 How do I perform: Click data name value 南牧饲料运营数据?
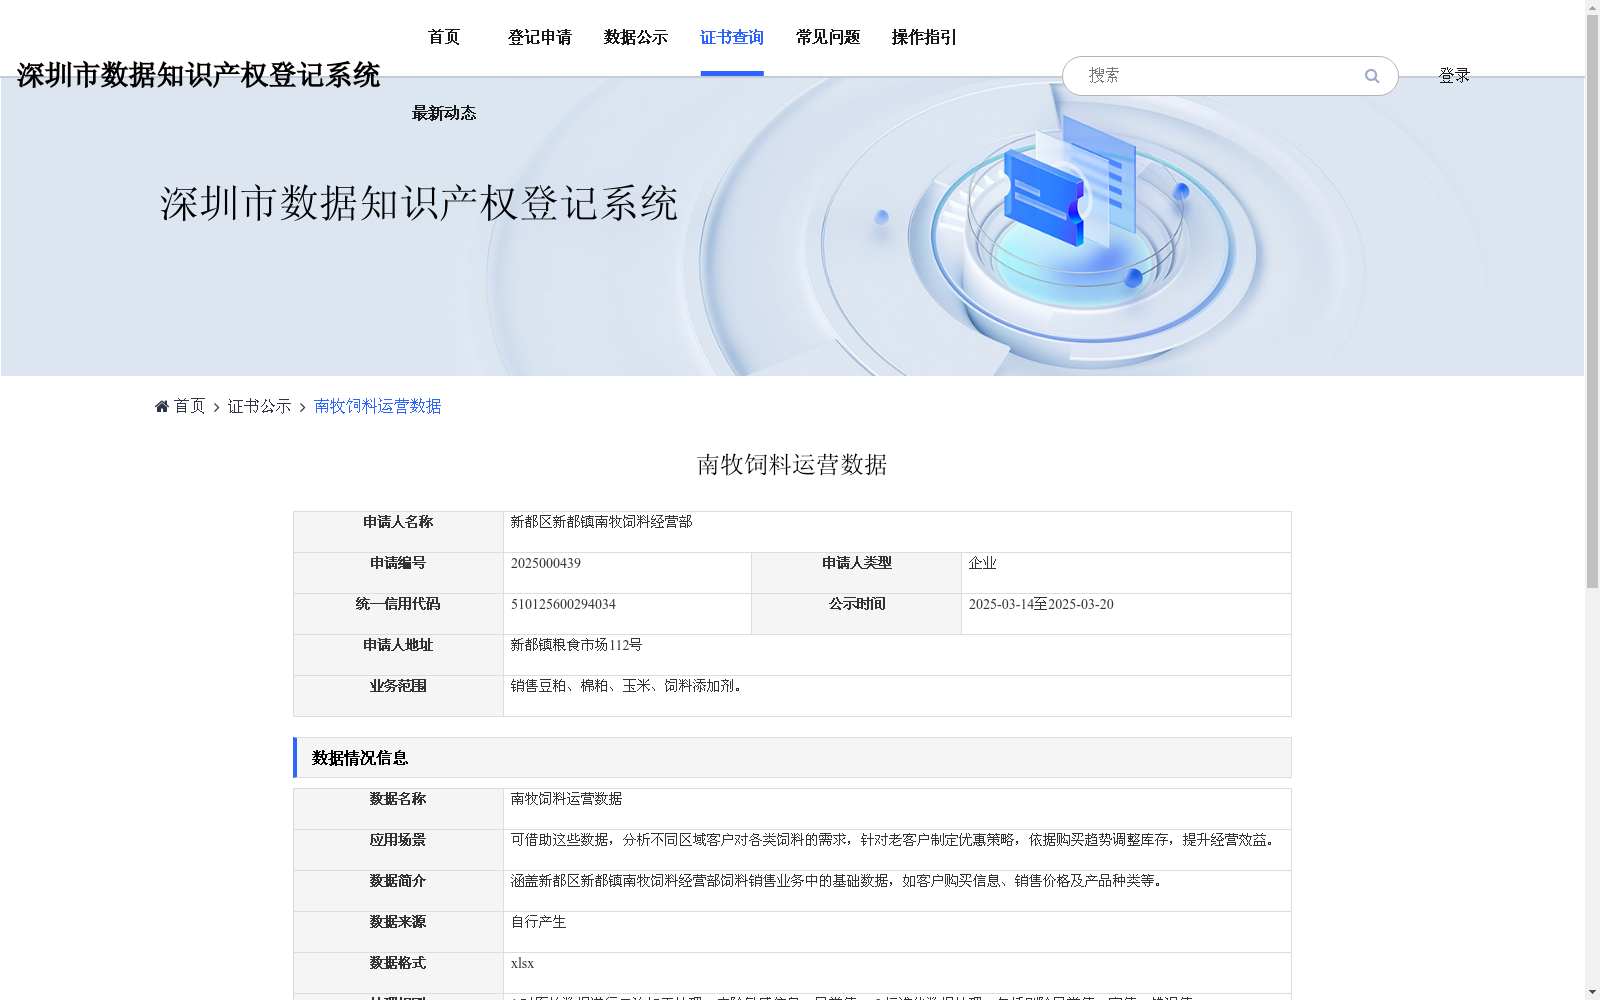point(566,799)
